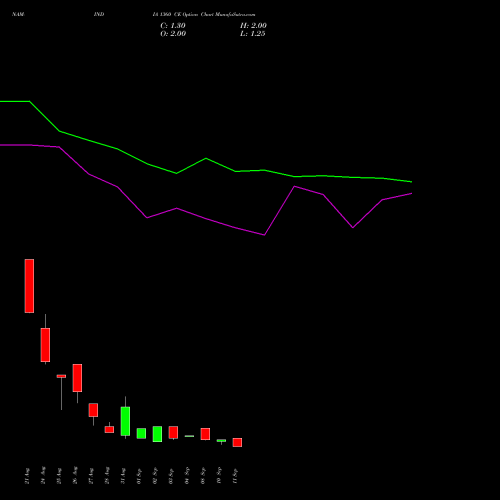Click the low value L: 1.25
The width and height of the screenshot is (500, 500).
tap(253, 34)
